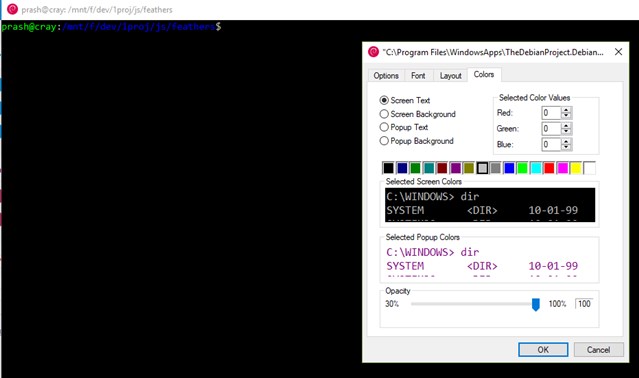Image resolution: width=639 pixels, height=378 pixels.
Task: Decrease the Green value with down arrow
Action: (566, 132)
